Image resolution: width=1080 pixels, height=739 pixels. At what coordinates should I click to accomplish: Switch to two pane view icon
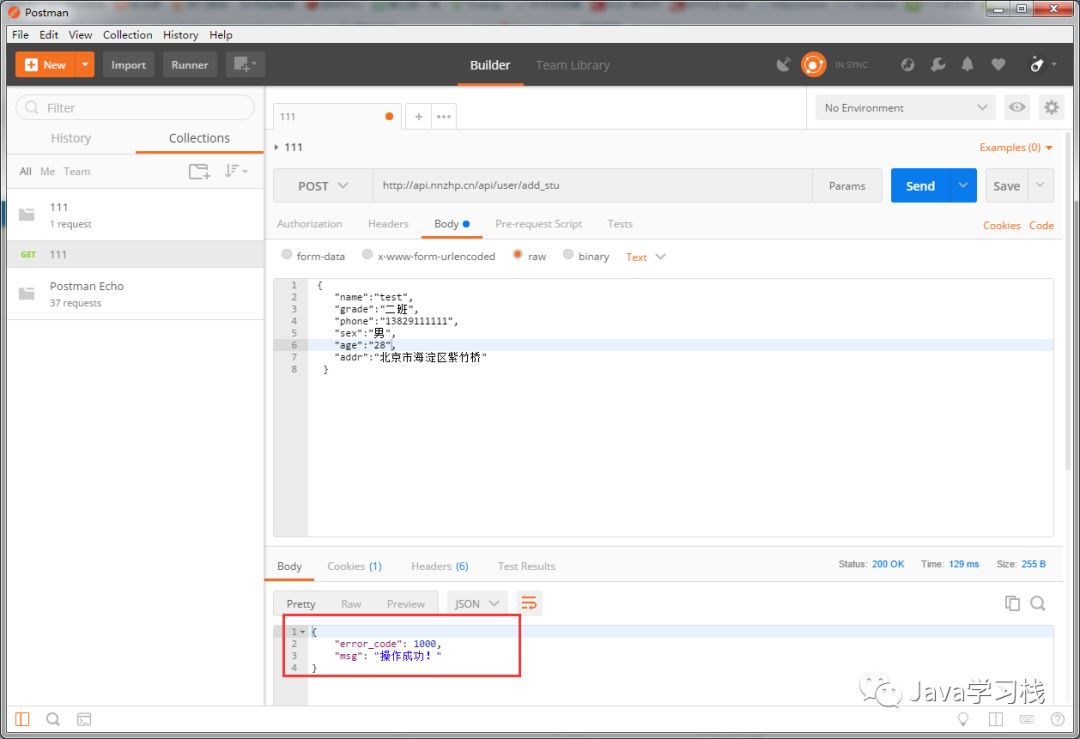995,719
